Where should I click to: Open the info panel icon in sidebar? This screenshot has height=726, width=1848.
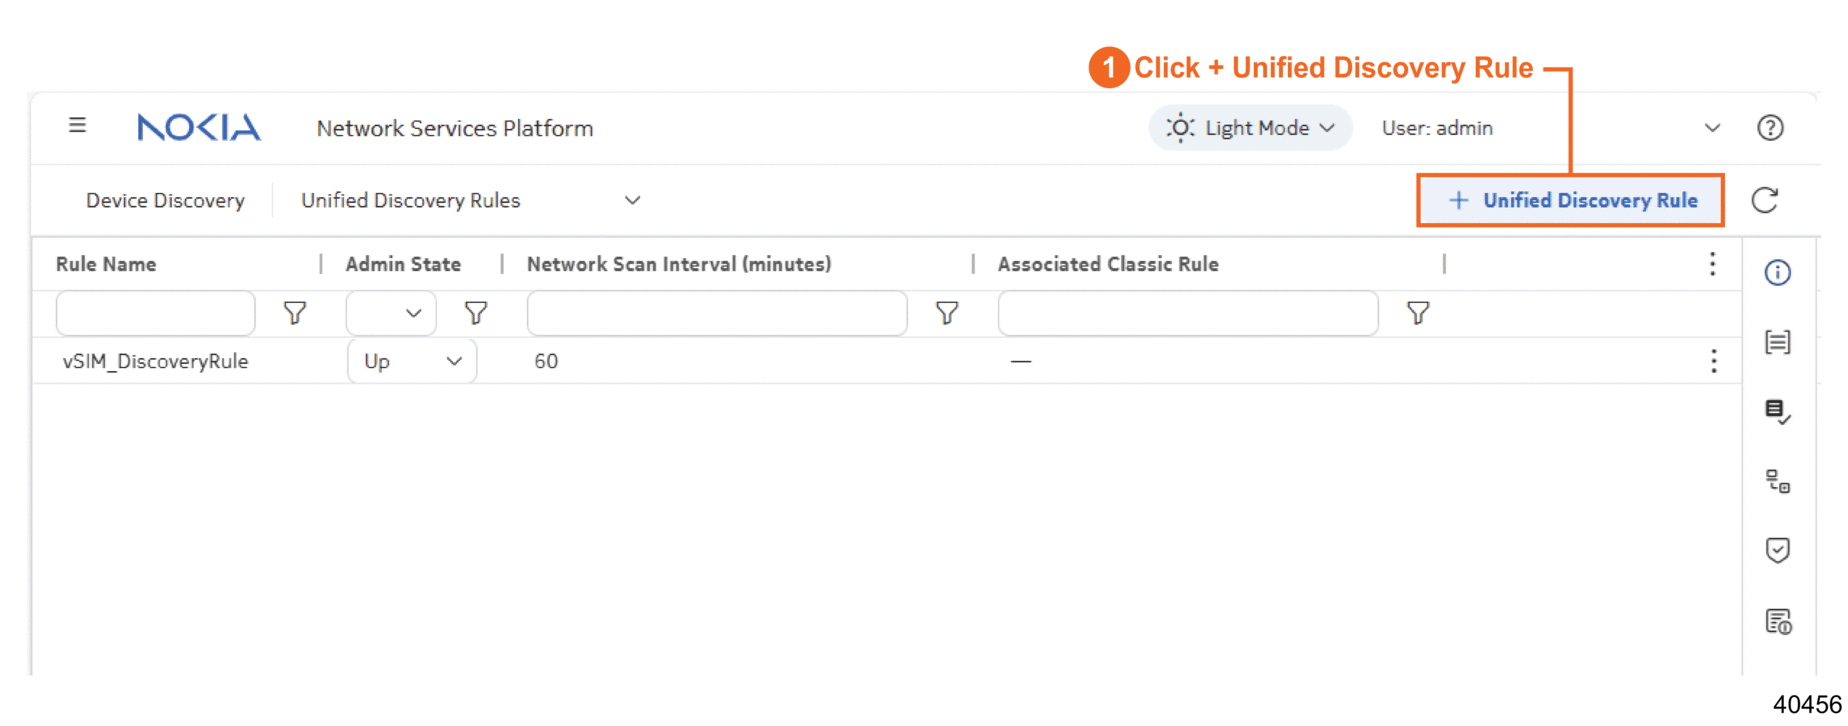pos(1777,273)
